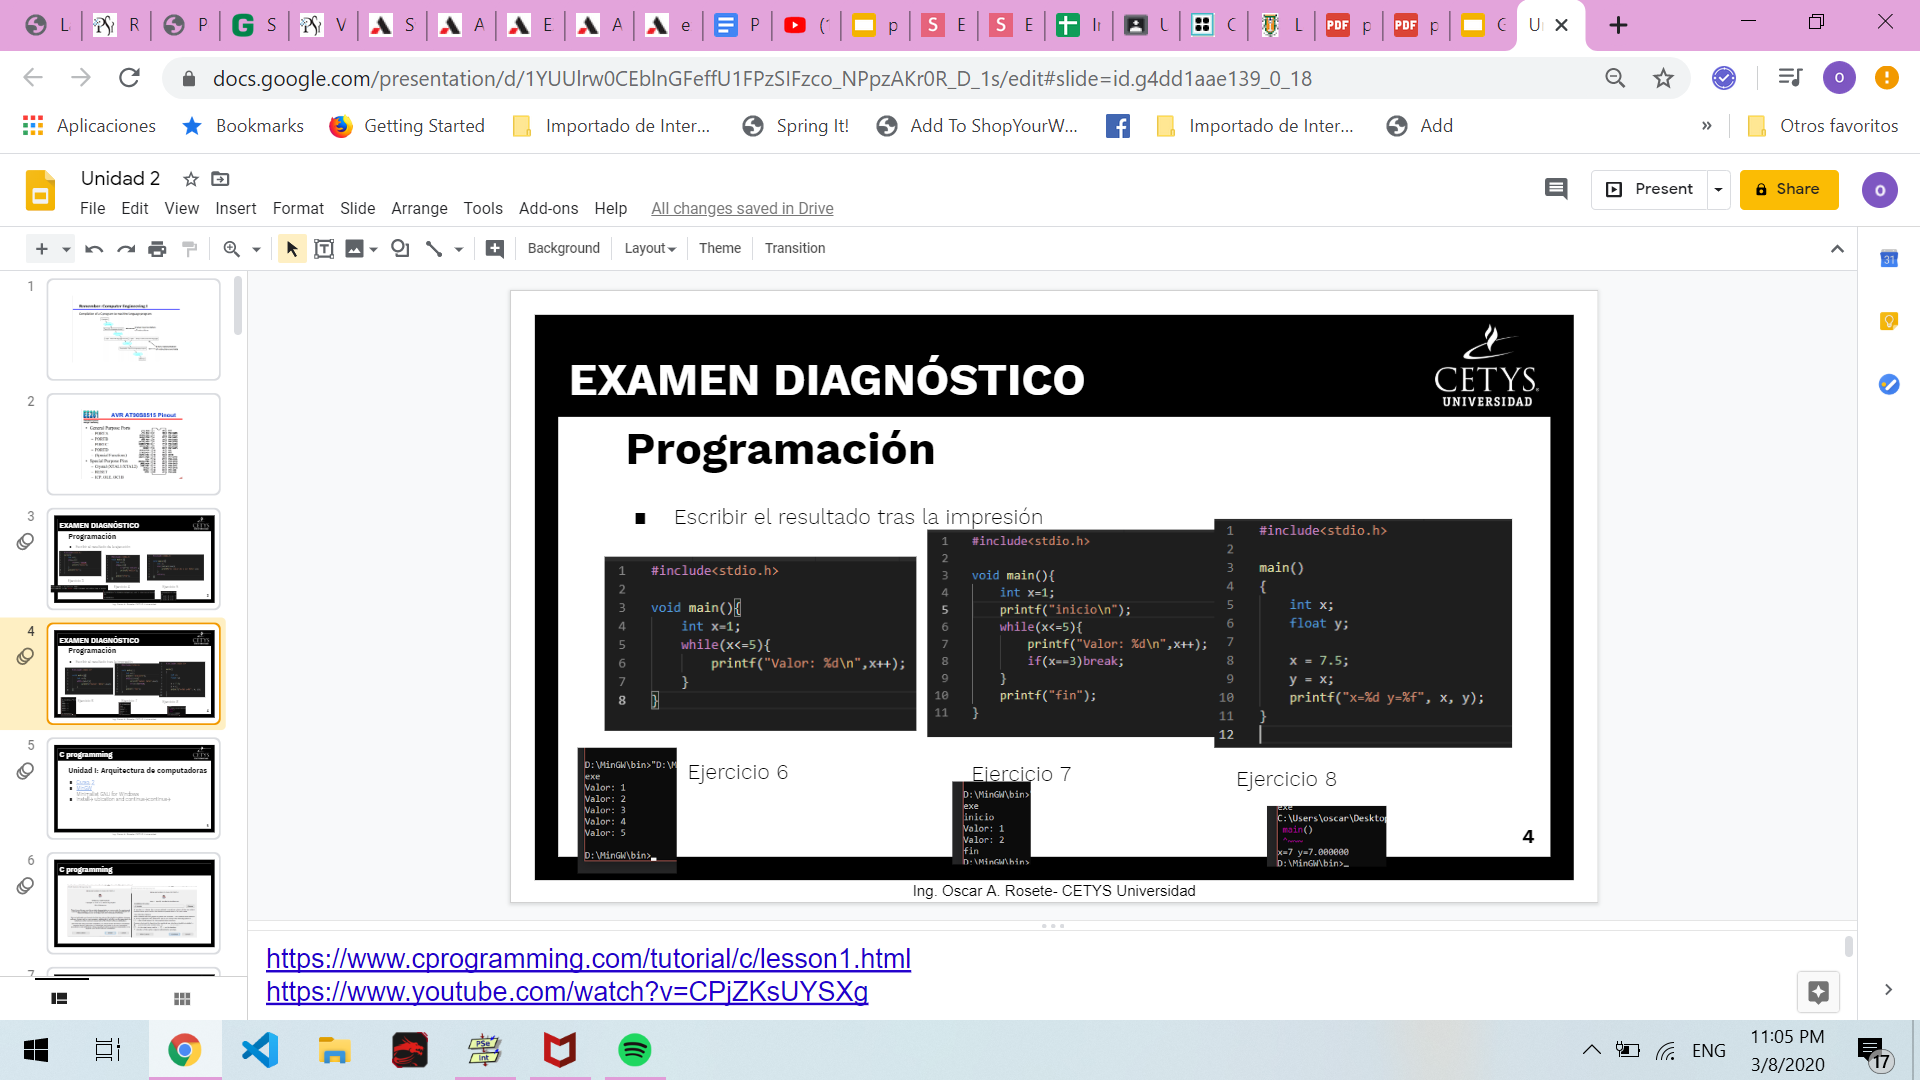Open the Insert menu

(236, 208)
